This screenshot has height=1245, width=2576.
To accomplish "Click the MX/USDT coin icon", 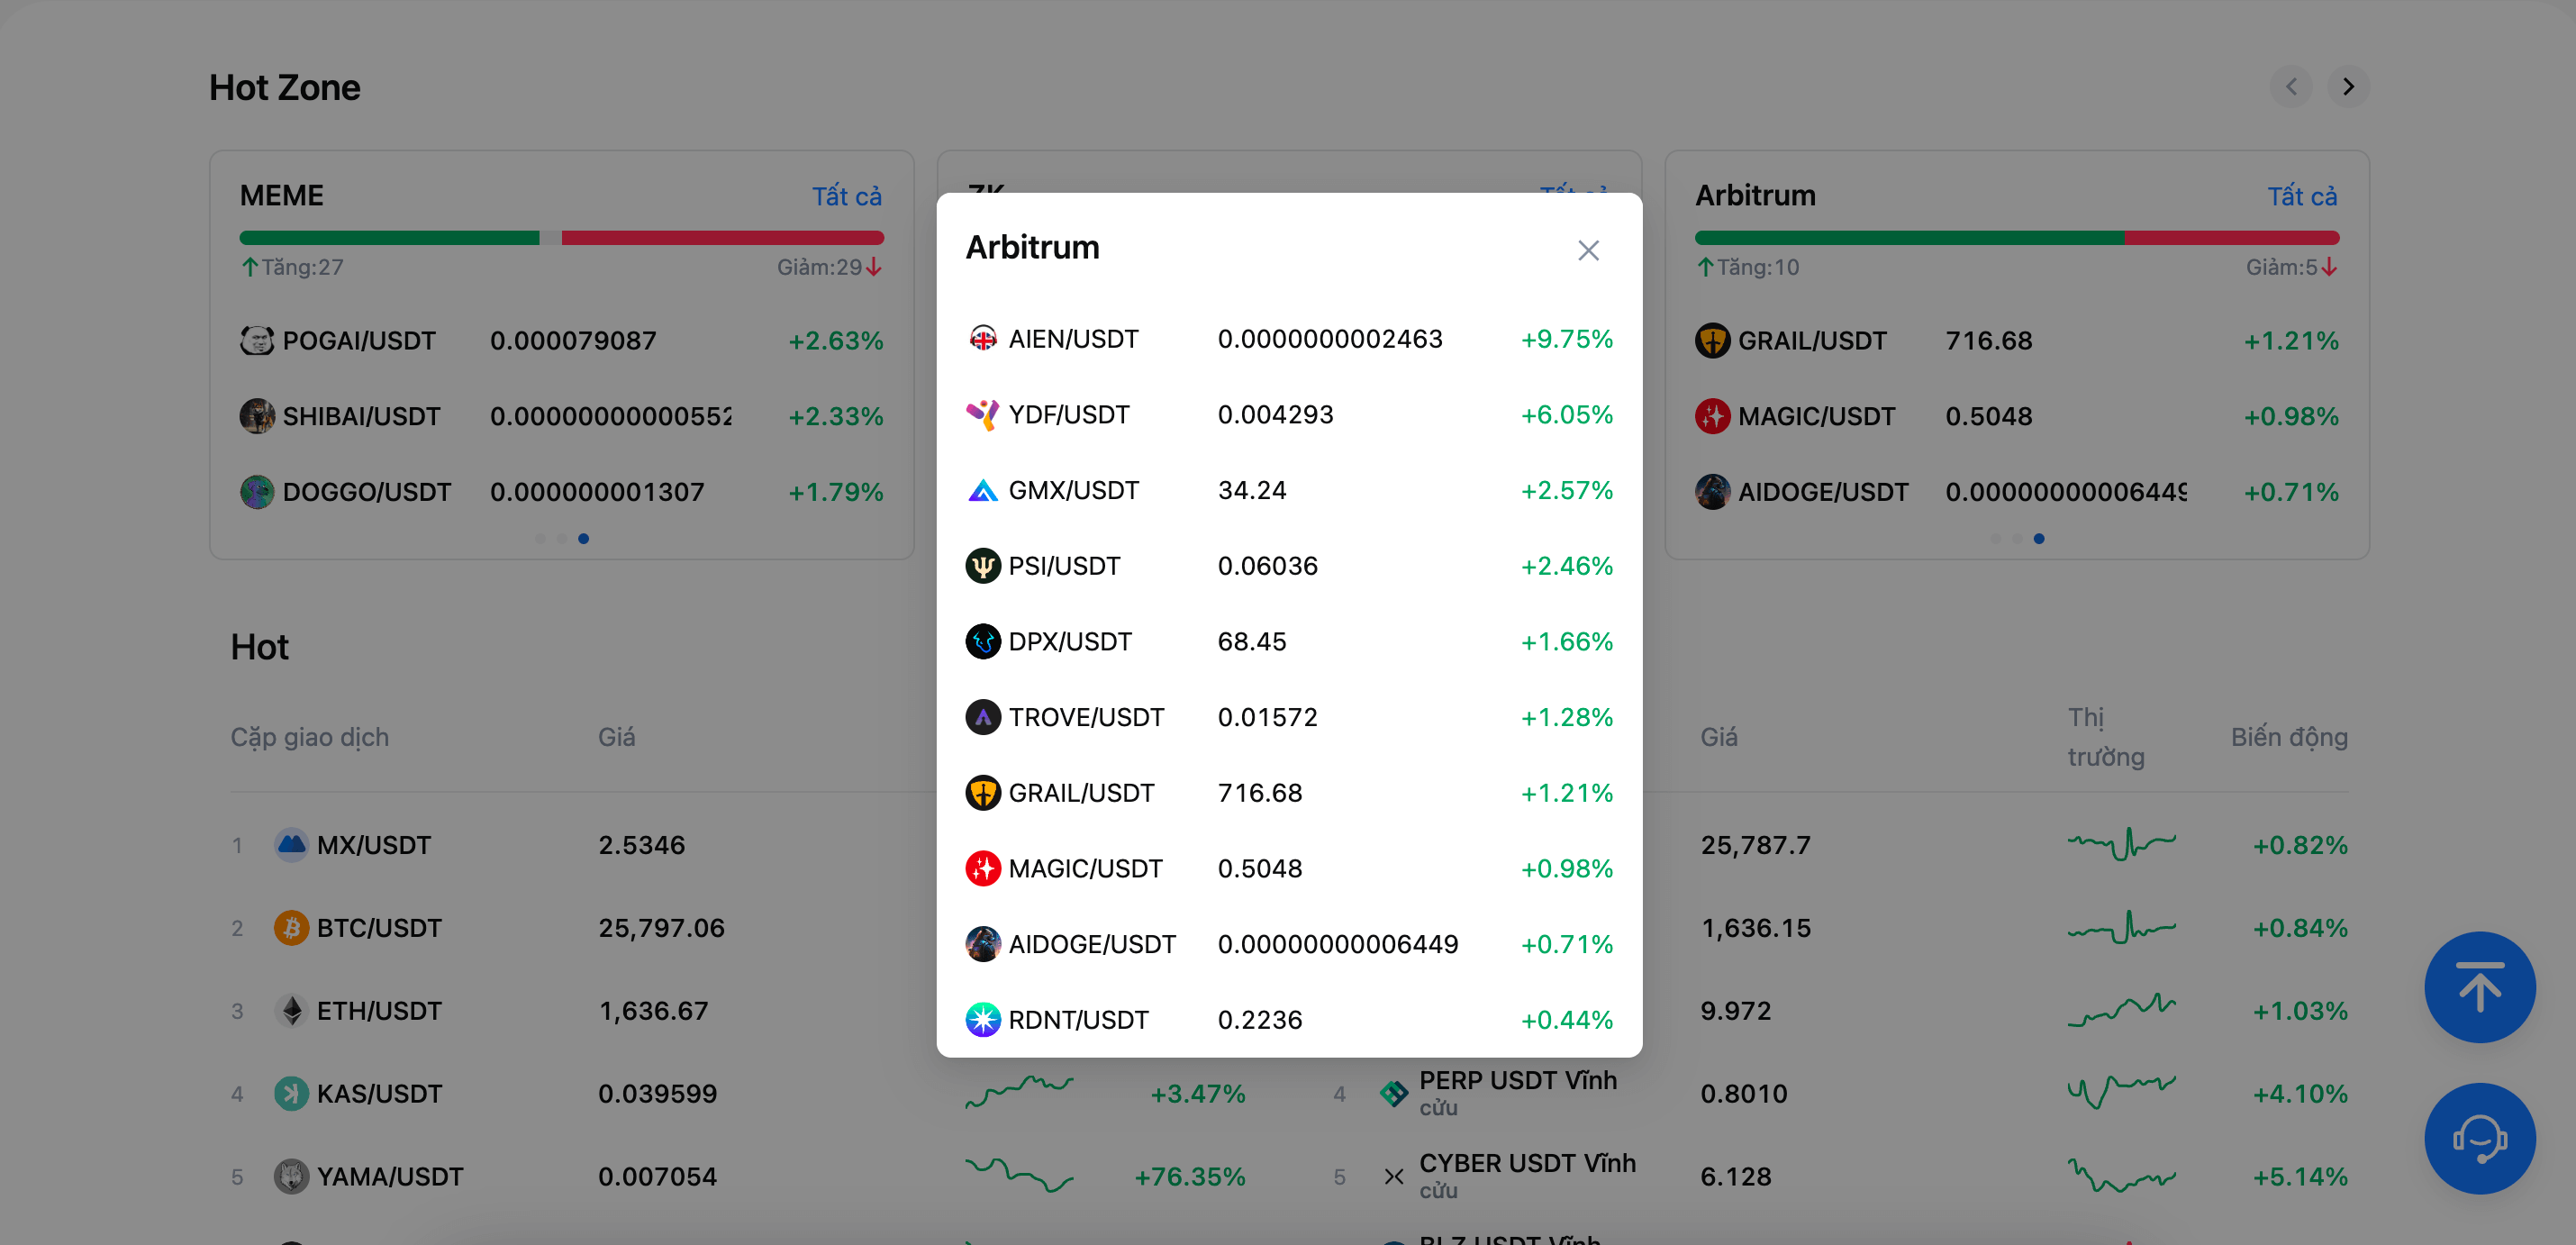I will point(291,845).
